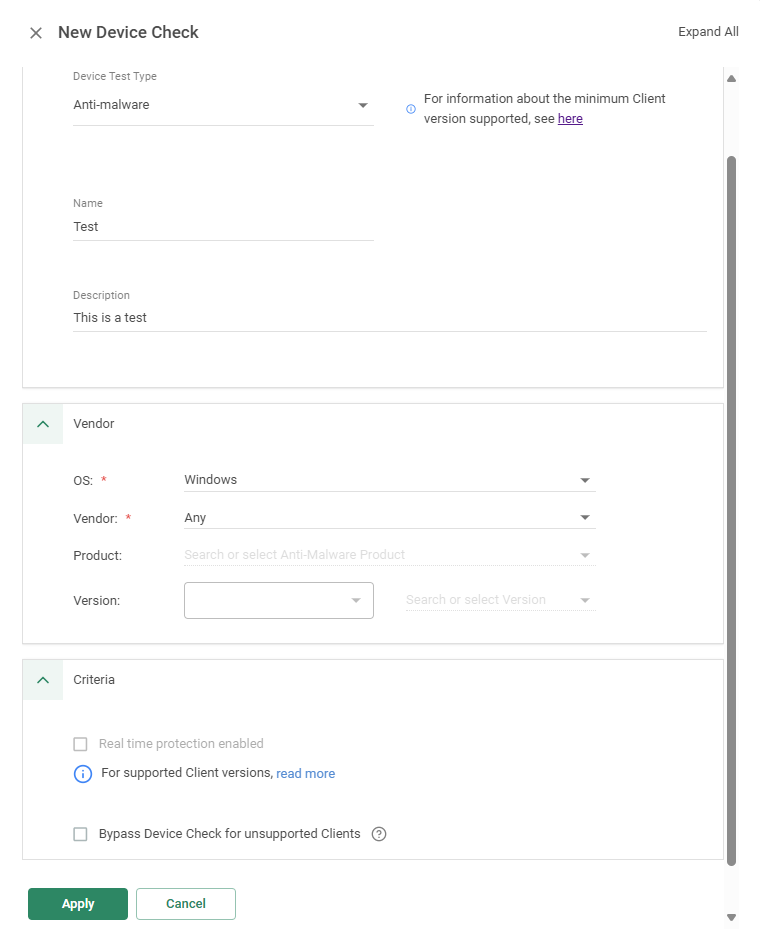Click the Device Test Type dropdown arrow
The image size is (760, 948).
tap(363, 104)
